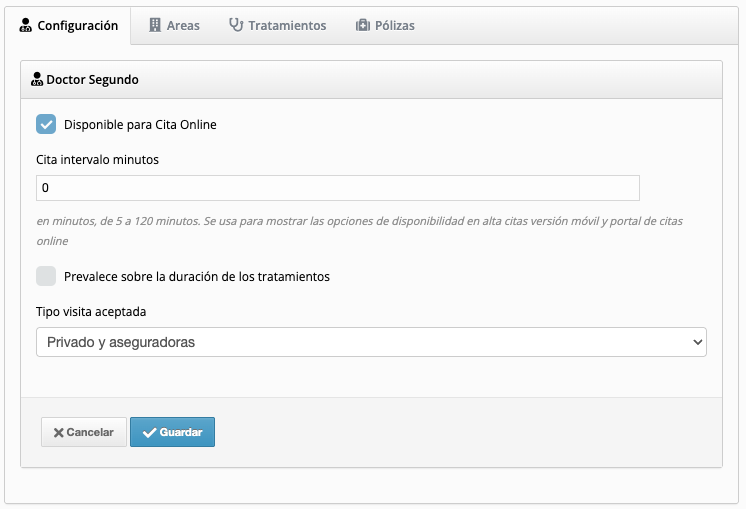This screenshot has height=509, width=746.
Task: Click the Prevalece sobre la duración label
Action: (196, 276)
